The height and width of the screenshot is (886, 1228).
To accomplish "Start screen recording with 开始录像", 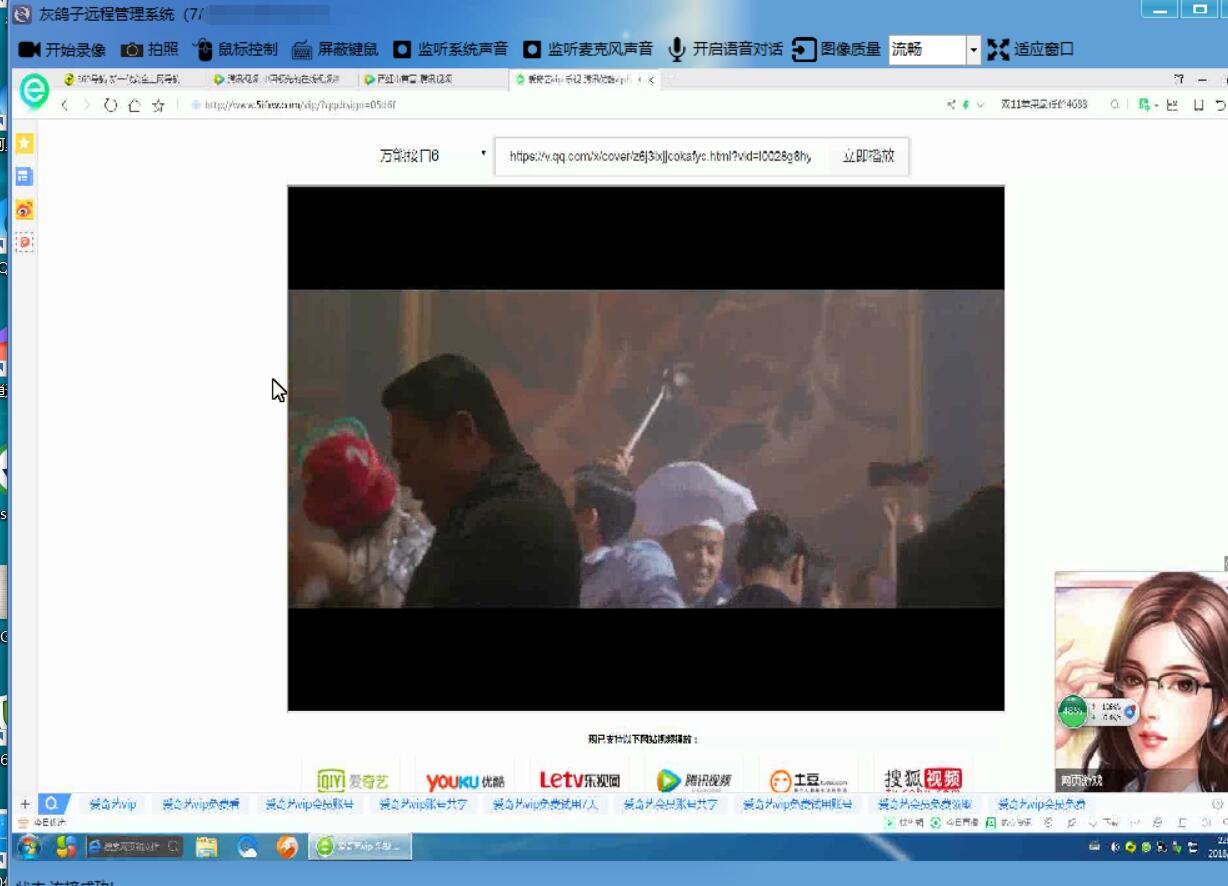I will point(62,49).
